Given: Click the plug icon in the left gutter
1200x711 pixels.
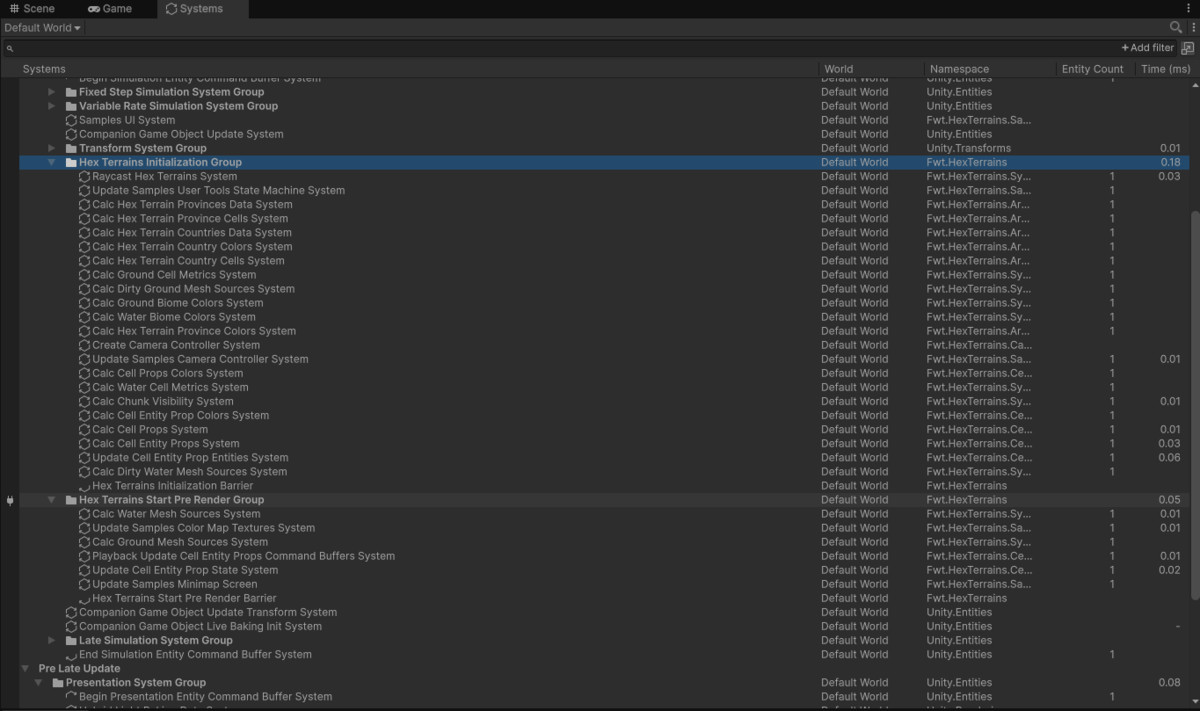Looking at the screenshot, I should 10,500.
